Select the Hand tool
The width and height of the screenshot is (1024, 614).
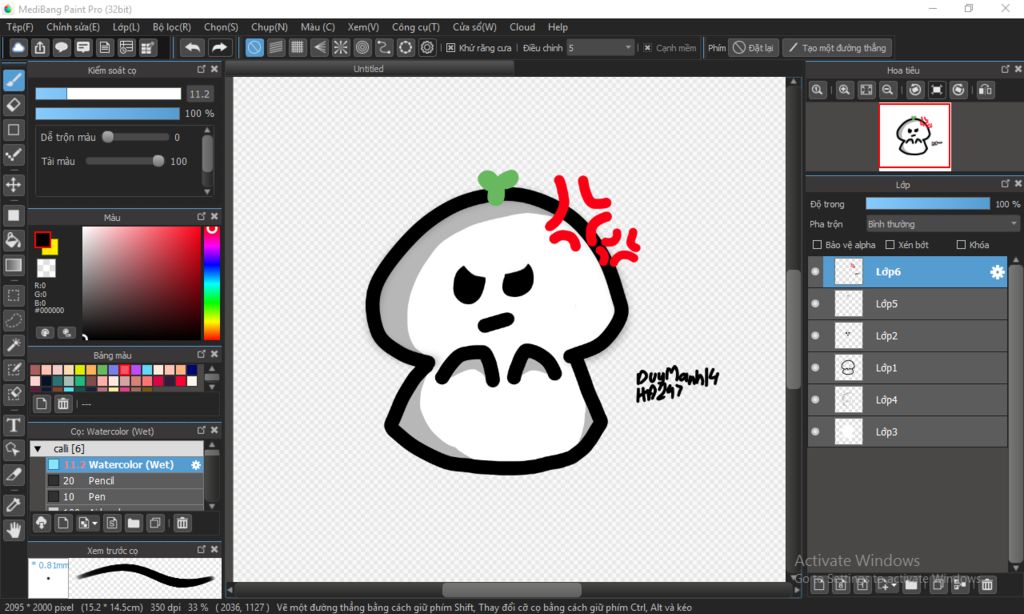point(14,530)
